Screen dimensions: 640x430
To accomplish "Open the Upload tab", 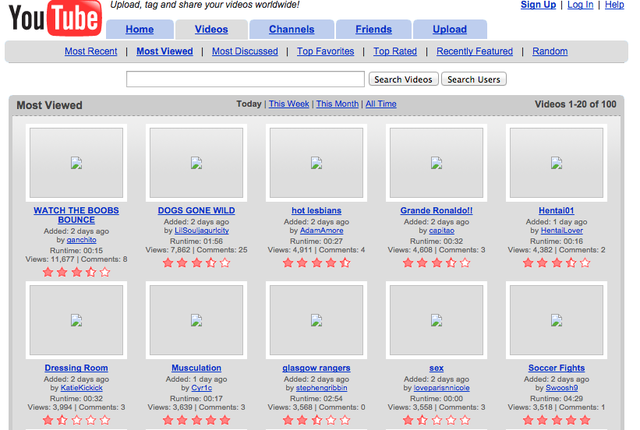I will click(450, 29).
